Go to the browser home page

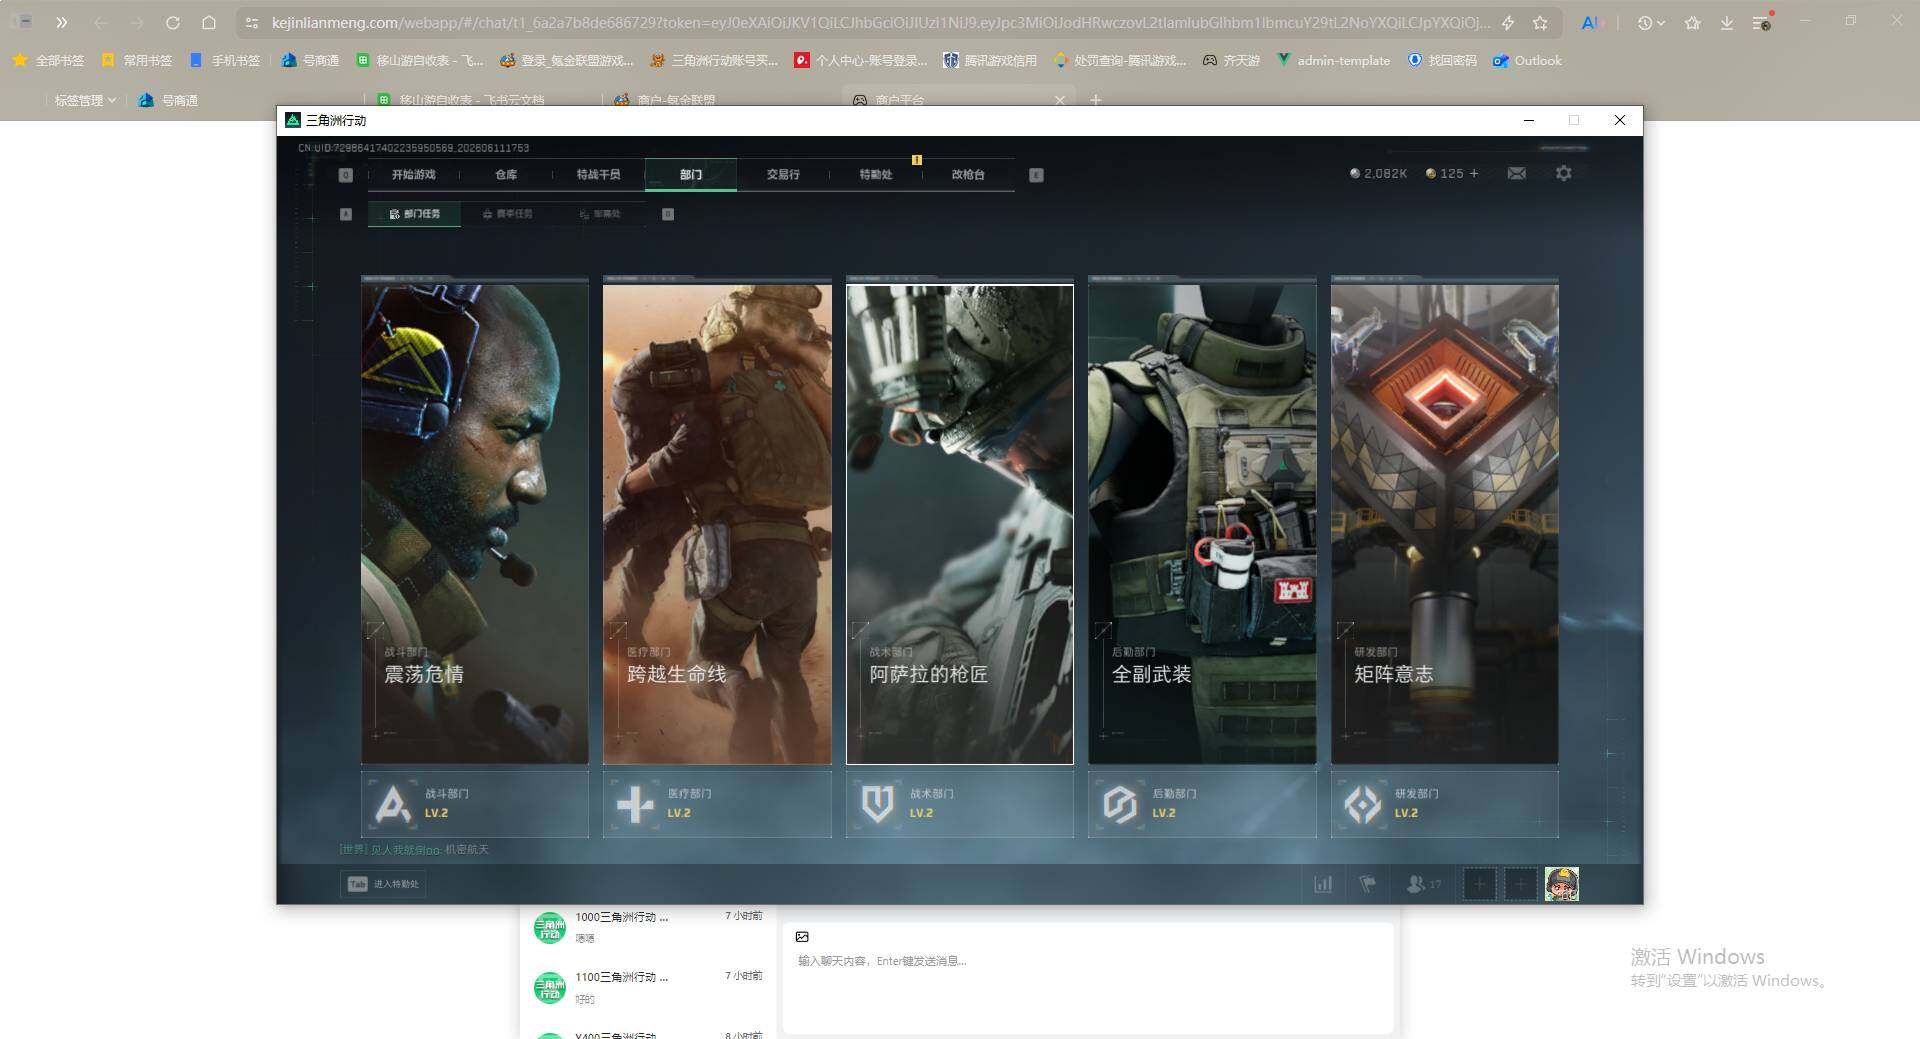point(209,22)
